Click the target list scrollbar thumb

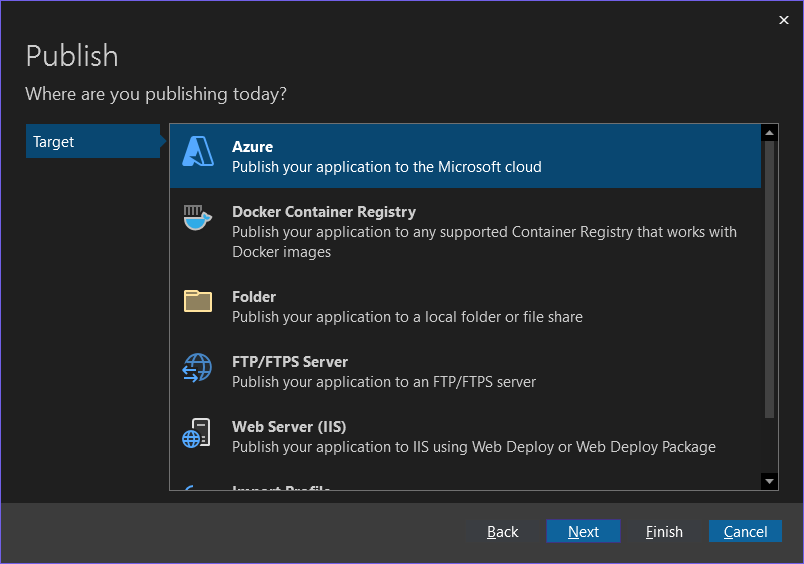(769, 279)
